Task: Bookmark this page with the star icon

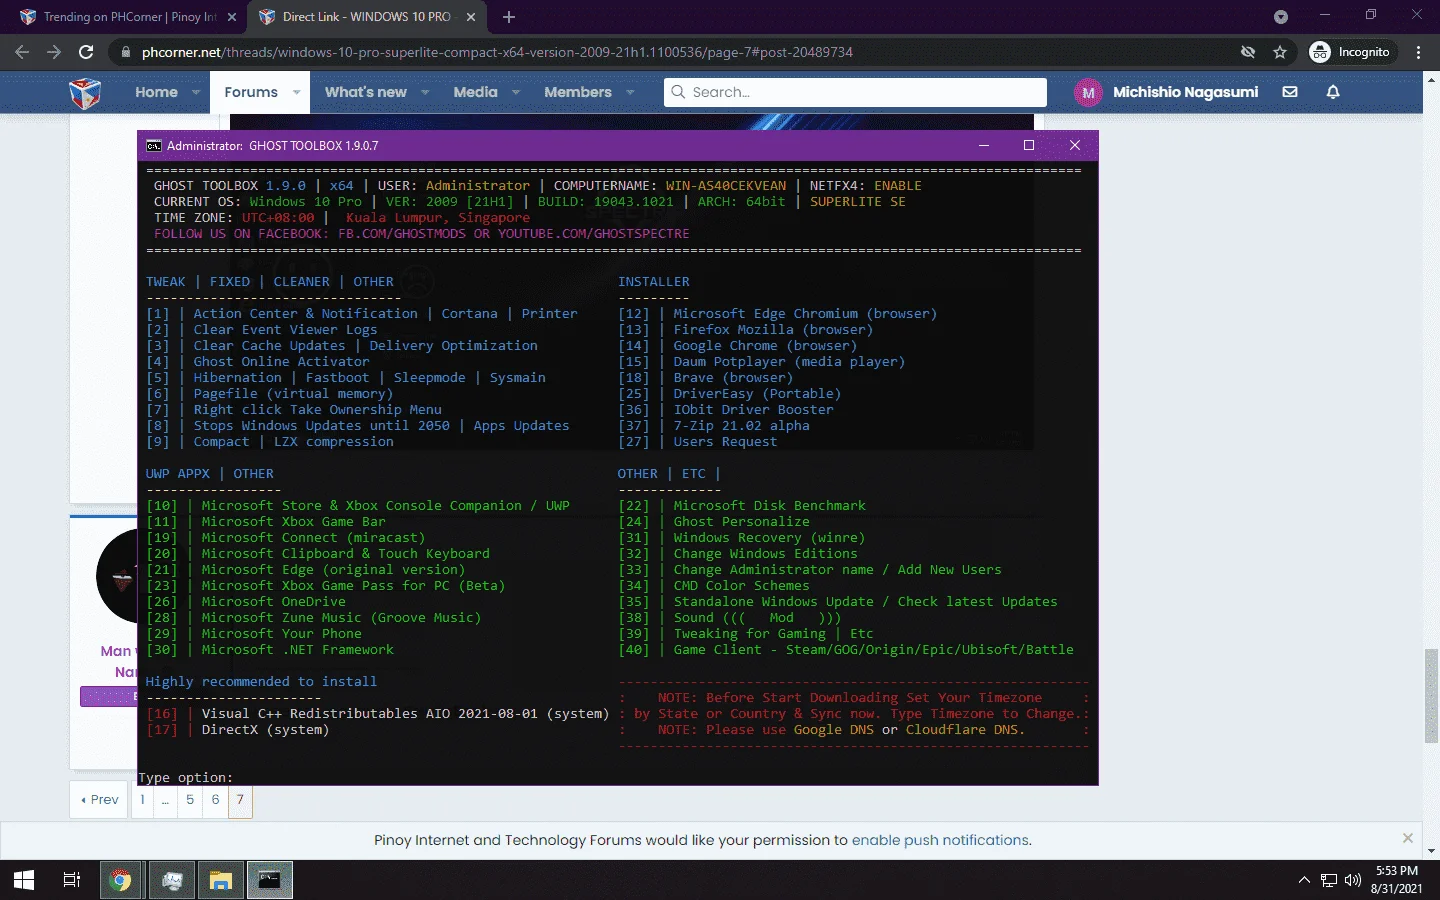Action: click(1280, 52)
